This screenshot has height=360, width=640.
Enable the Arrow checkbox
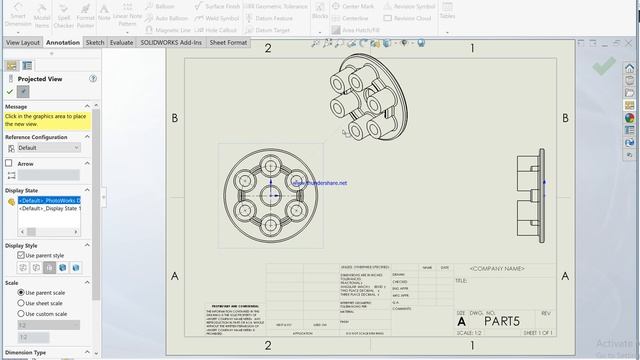pyautogui.click(x=9, y=163)
